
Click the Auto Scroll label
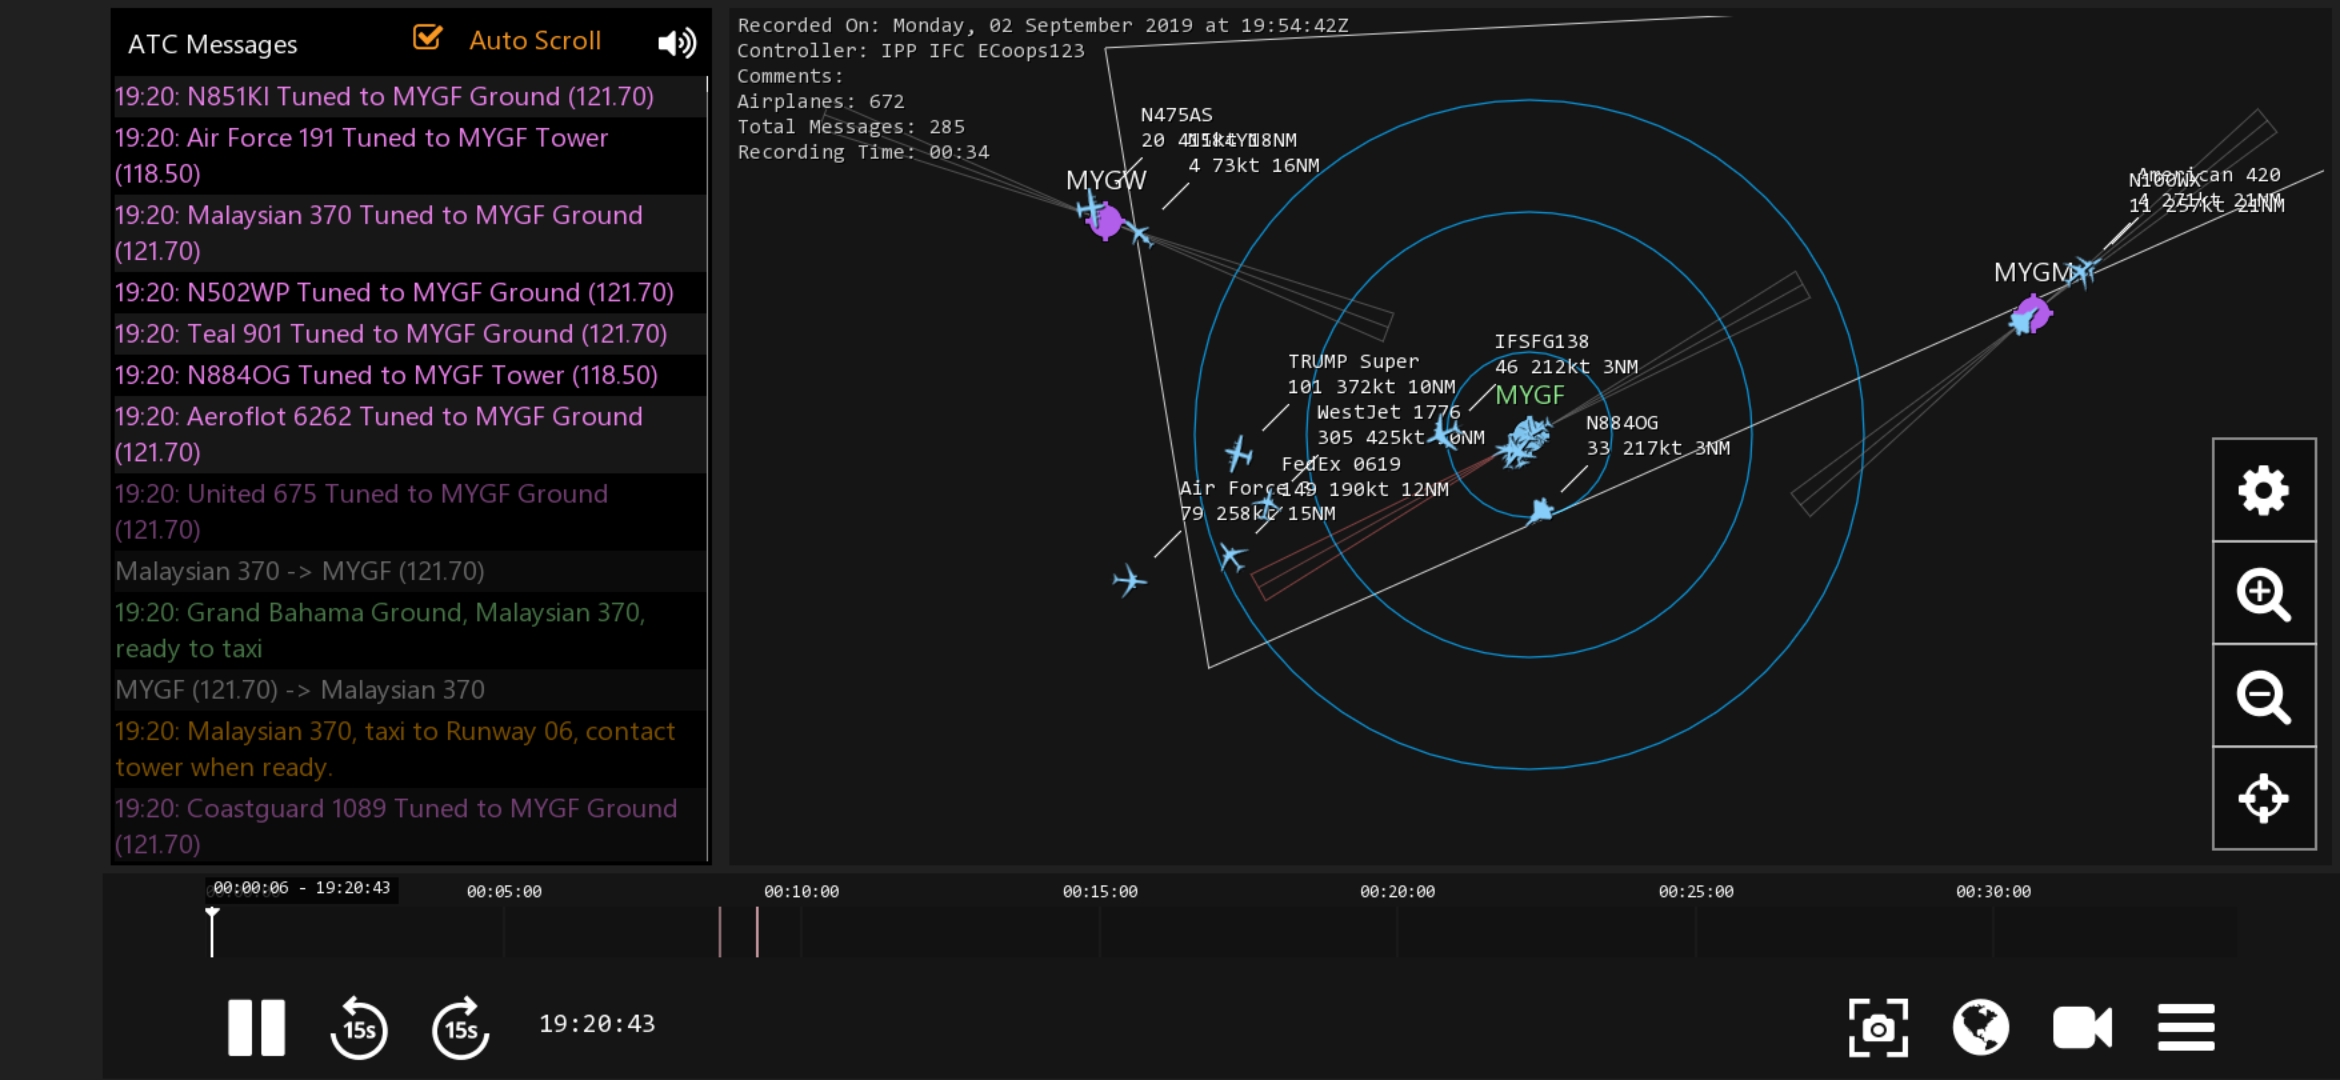[x=535, y=41]
